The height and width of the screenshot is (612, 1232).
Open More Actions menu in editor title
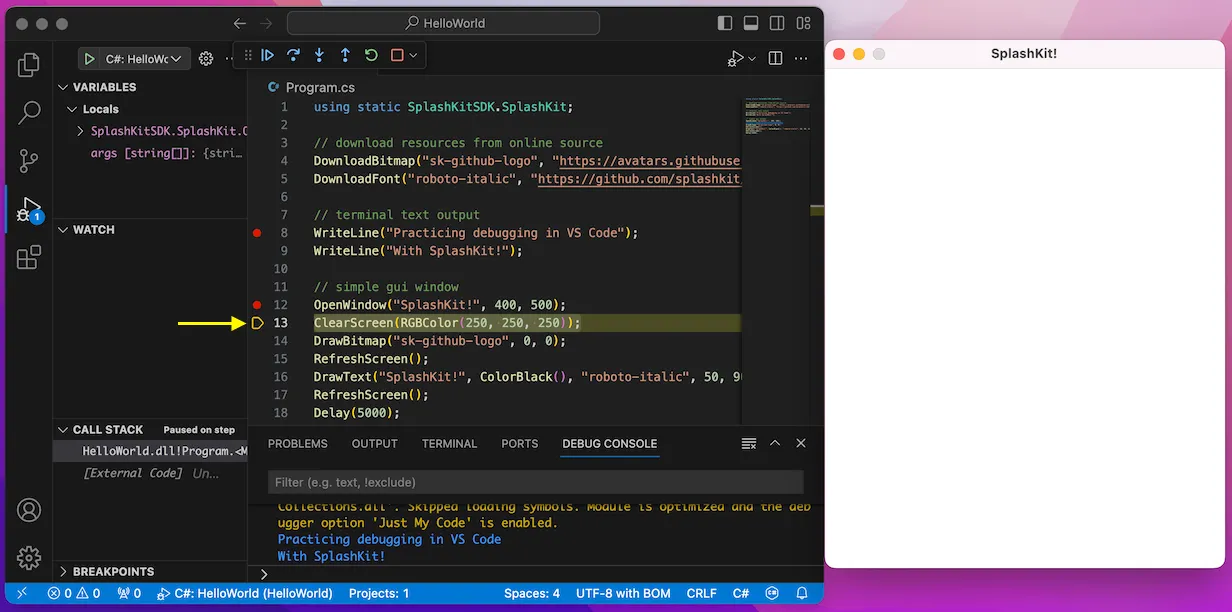tap(800, 59)
